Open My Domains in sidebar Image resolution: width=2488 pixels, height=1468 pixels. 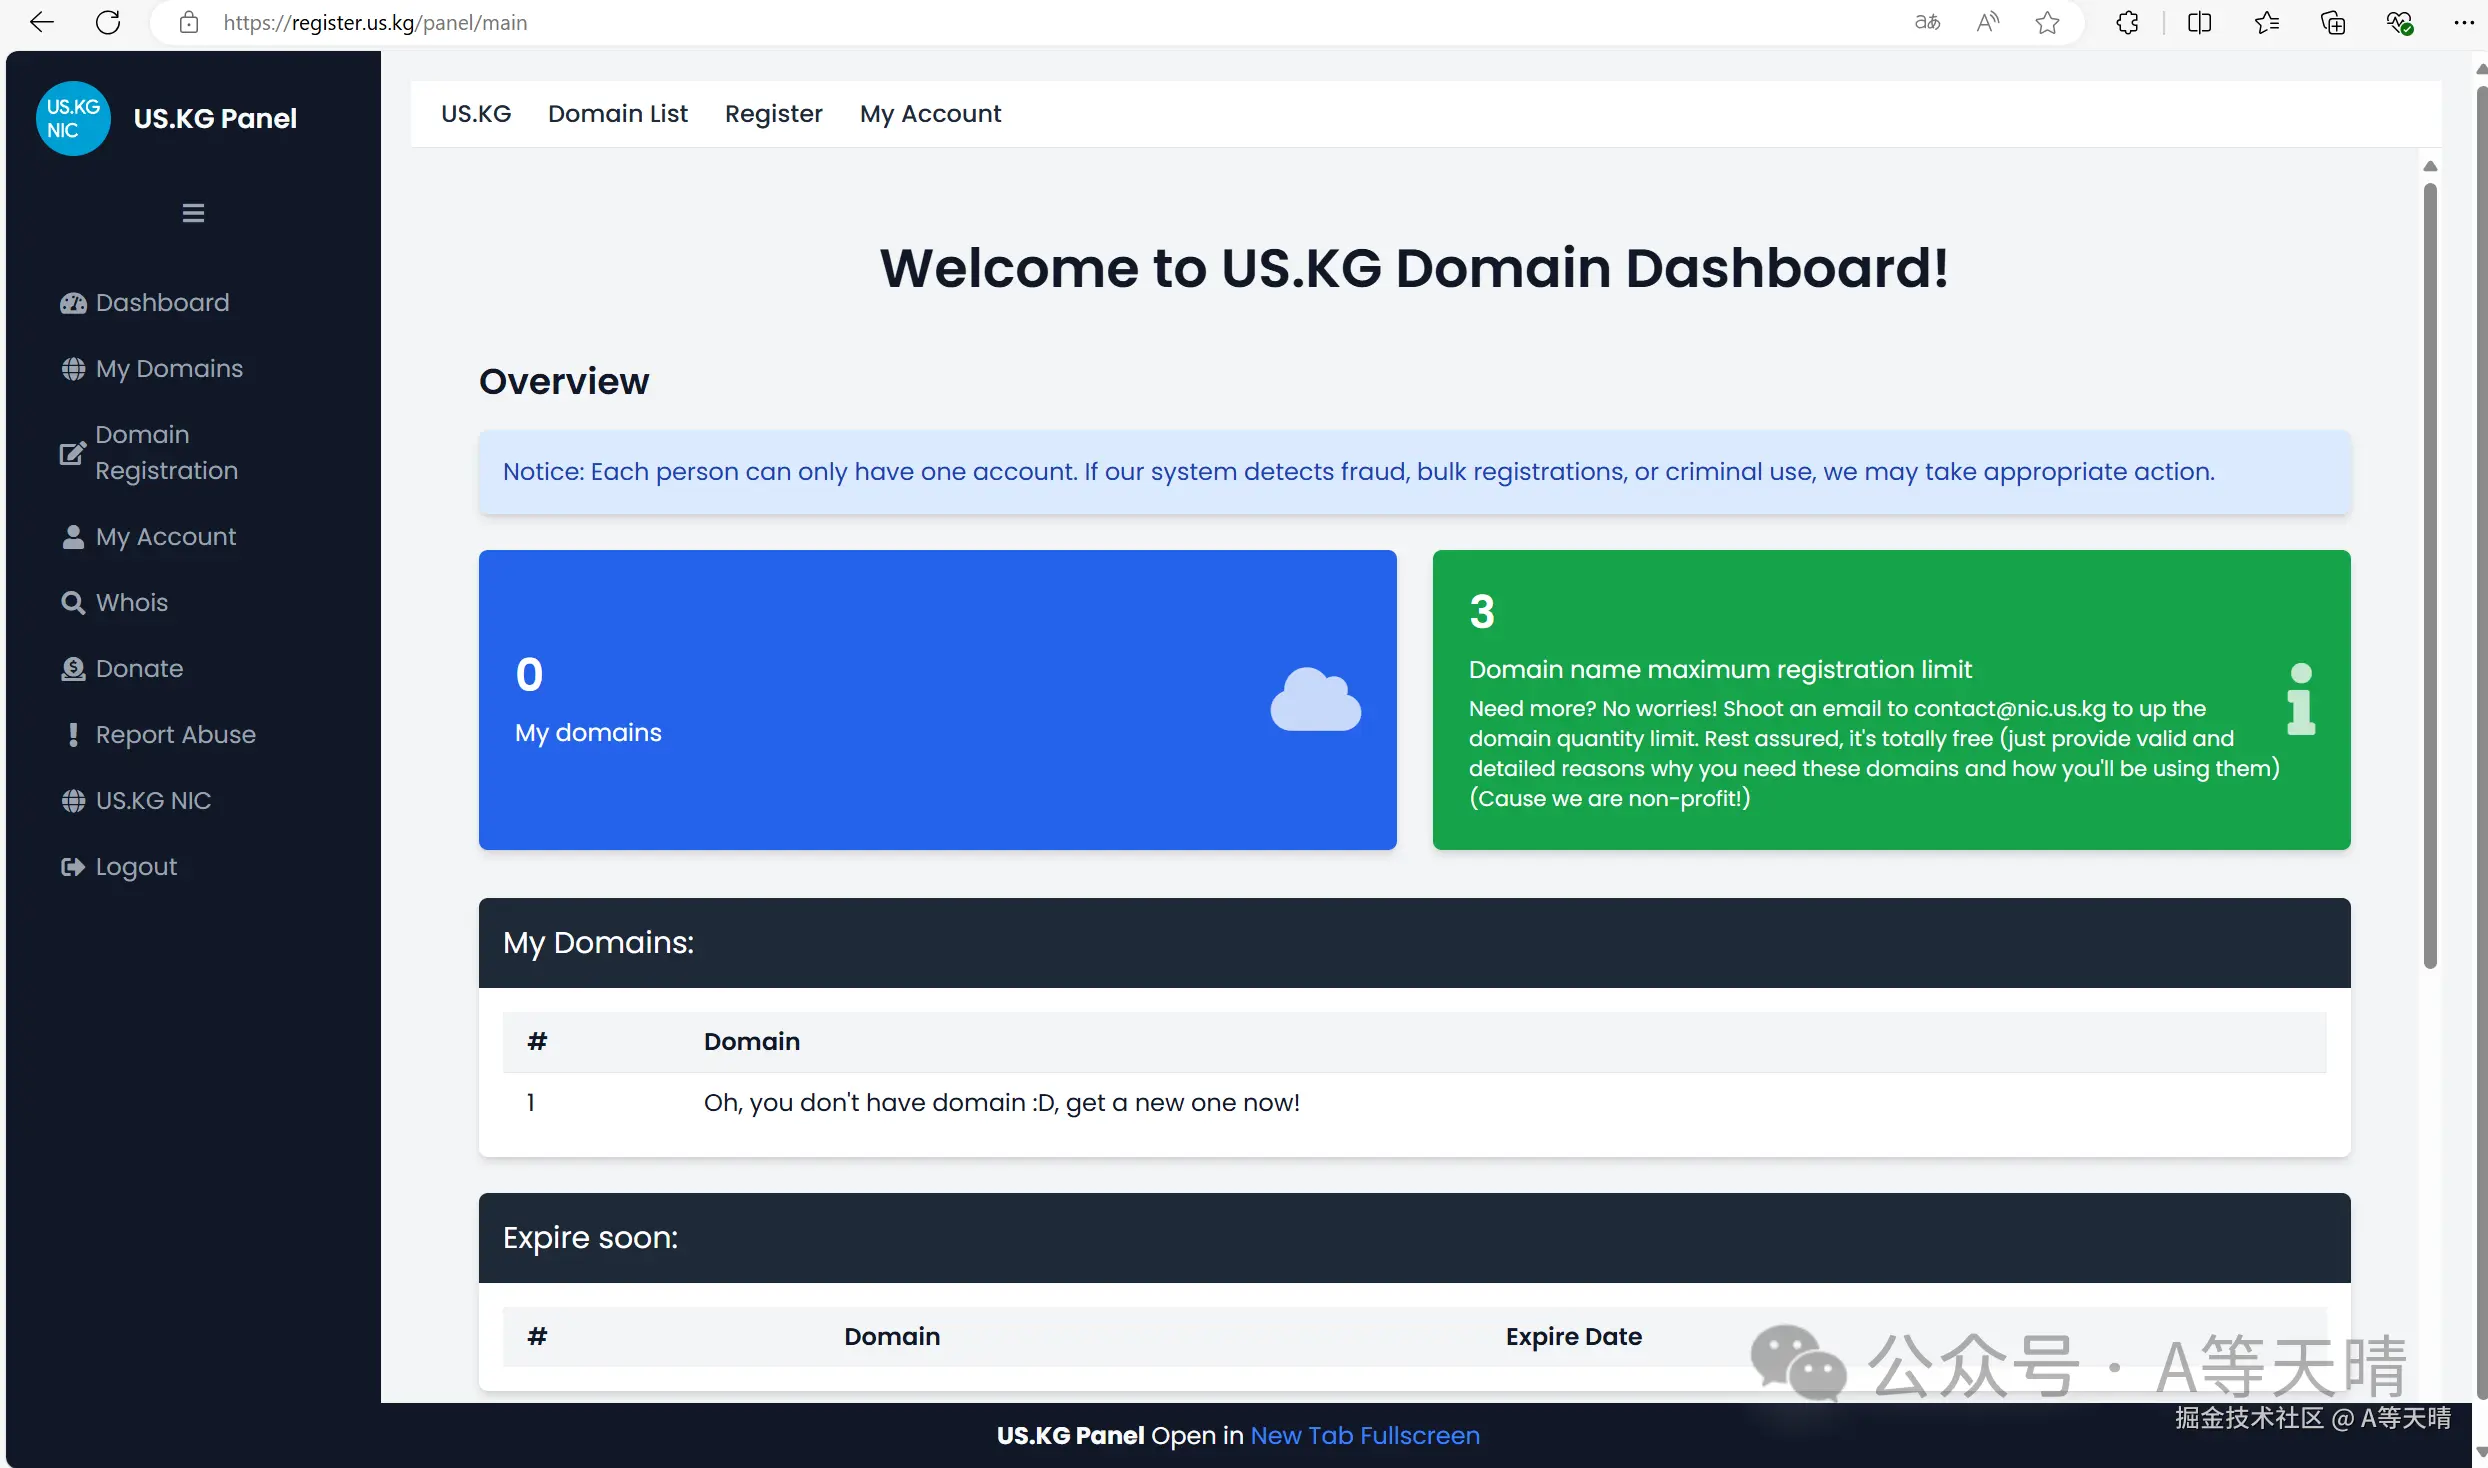(169, 369)
